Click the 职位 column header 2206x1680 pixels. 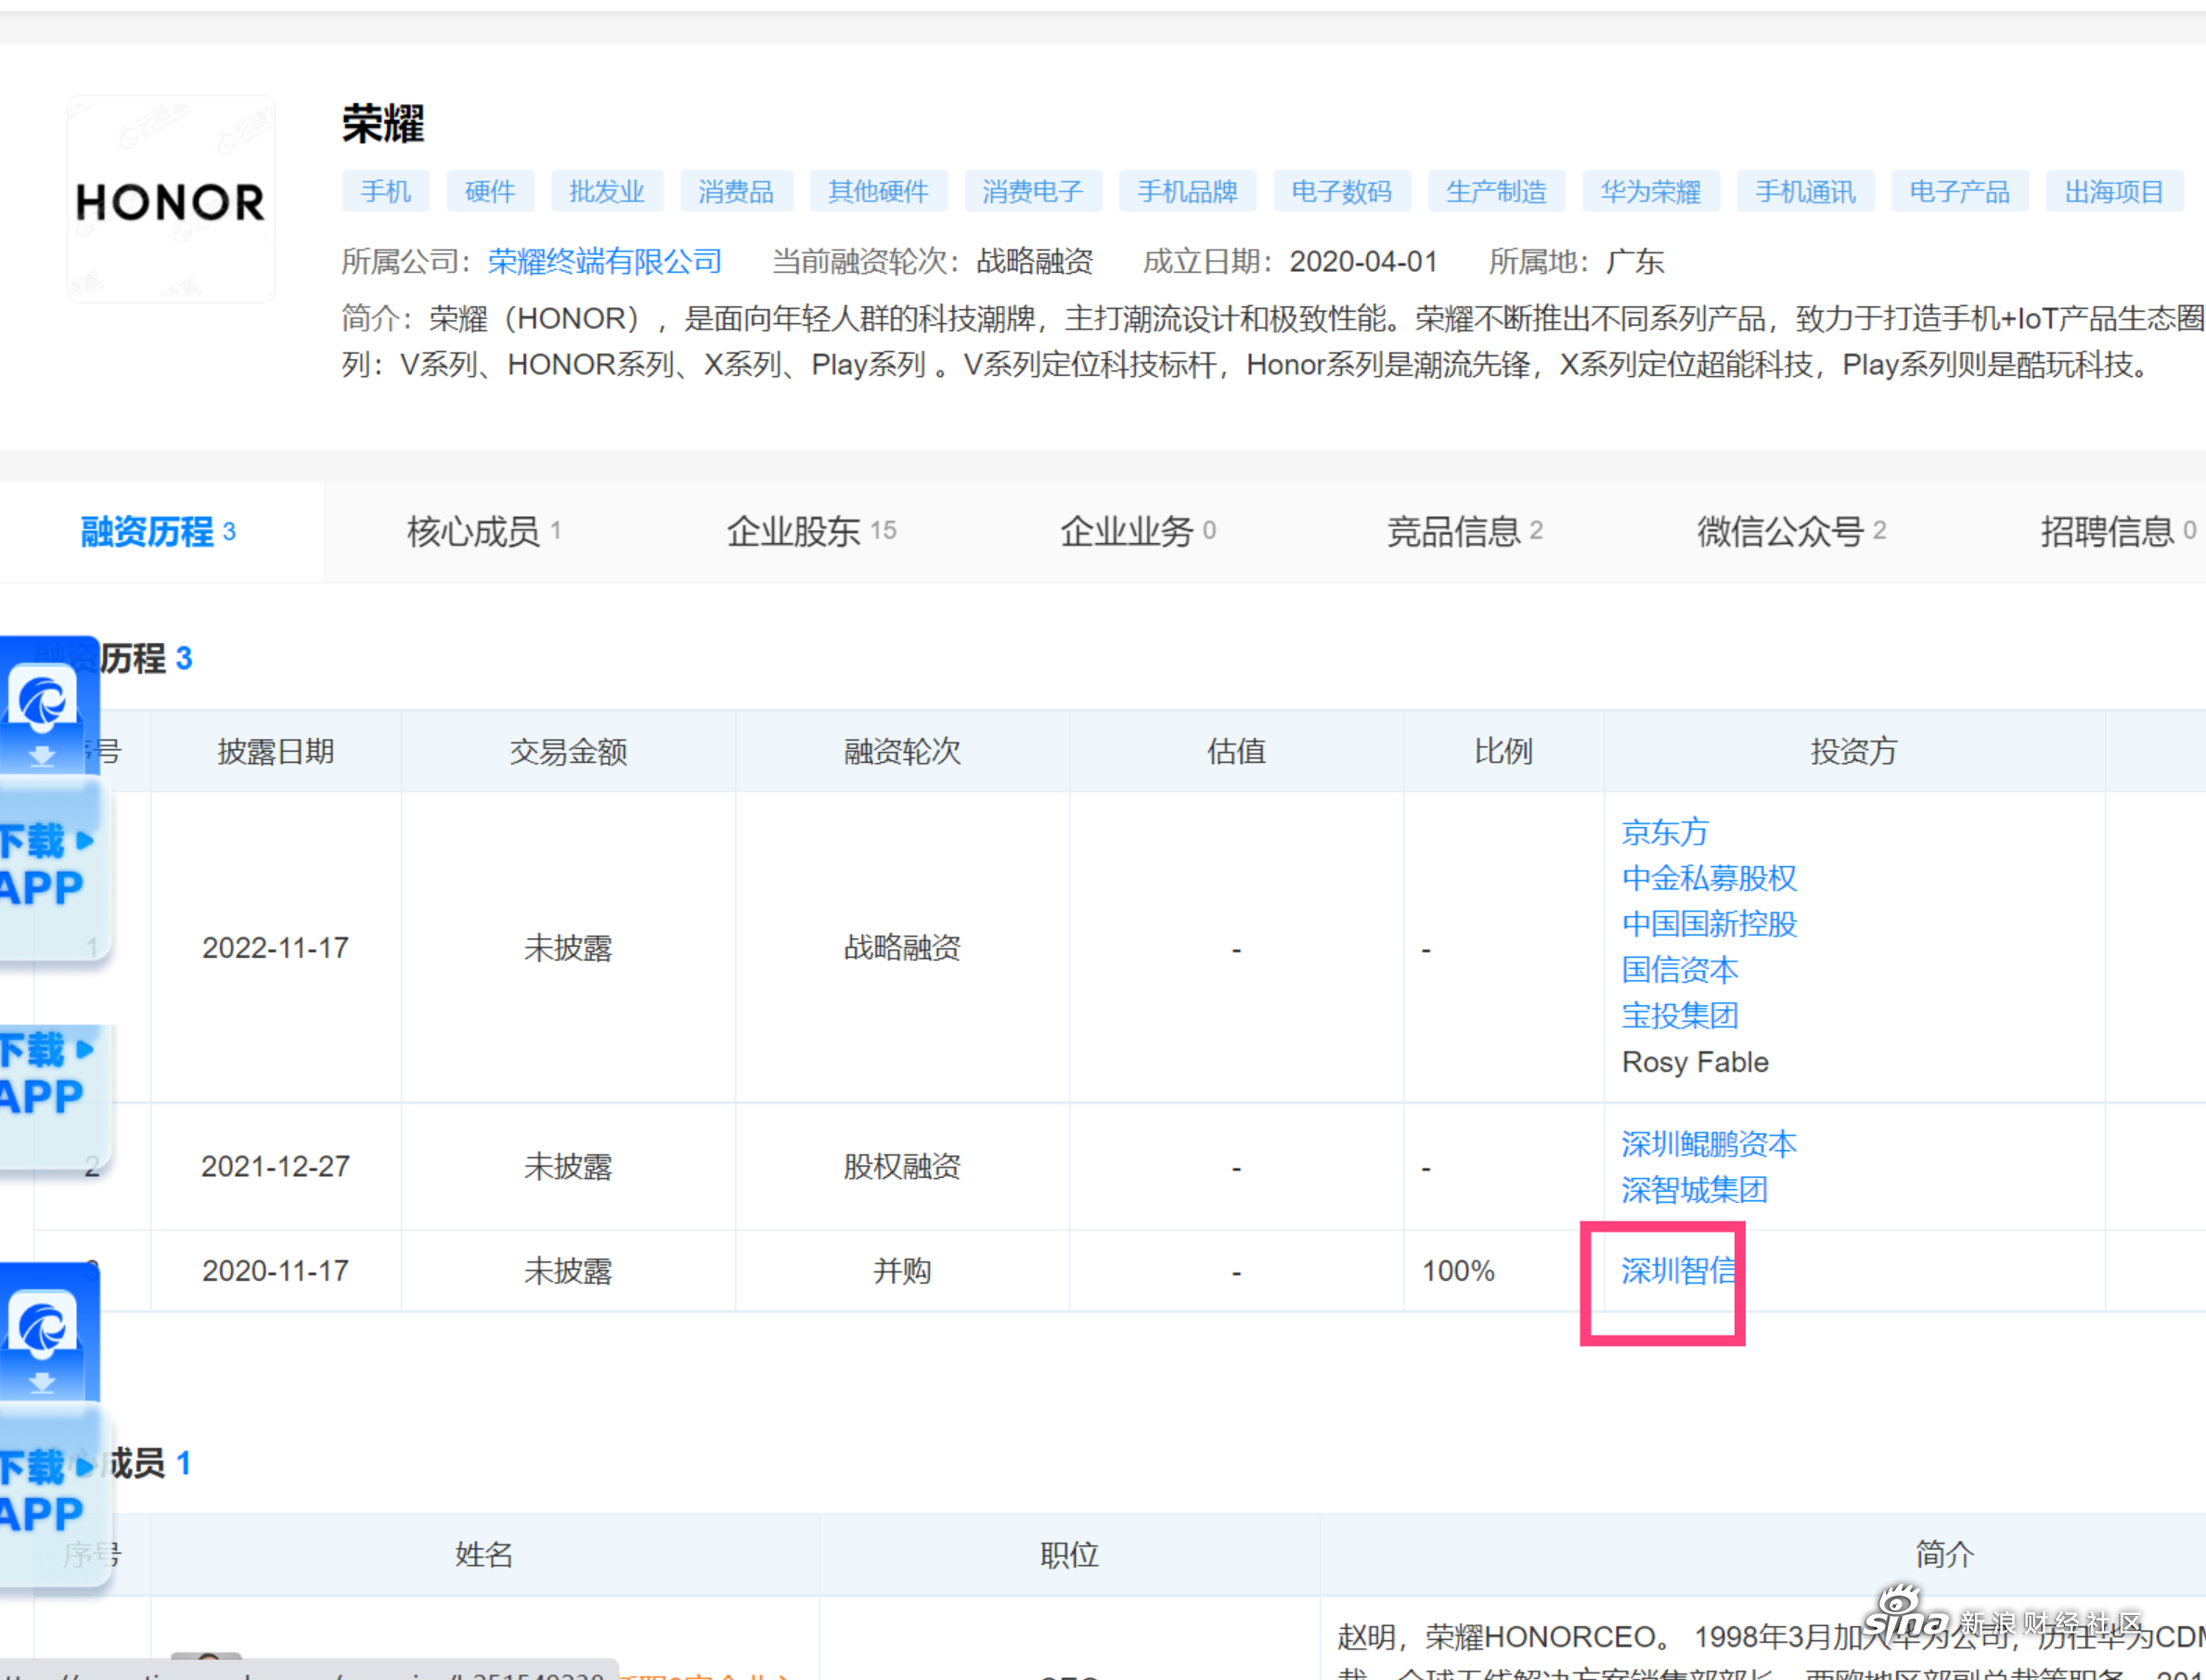pos(1069,1555)
